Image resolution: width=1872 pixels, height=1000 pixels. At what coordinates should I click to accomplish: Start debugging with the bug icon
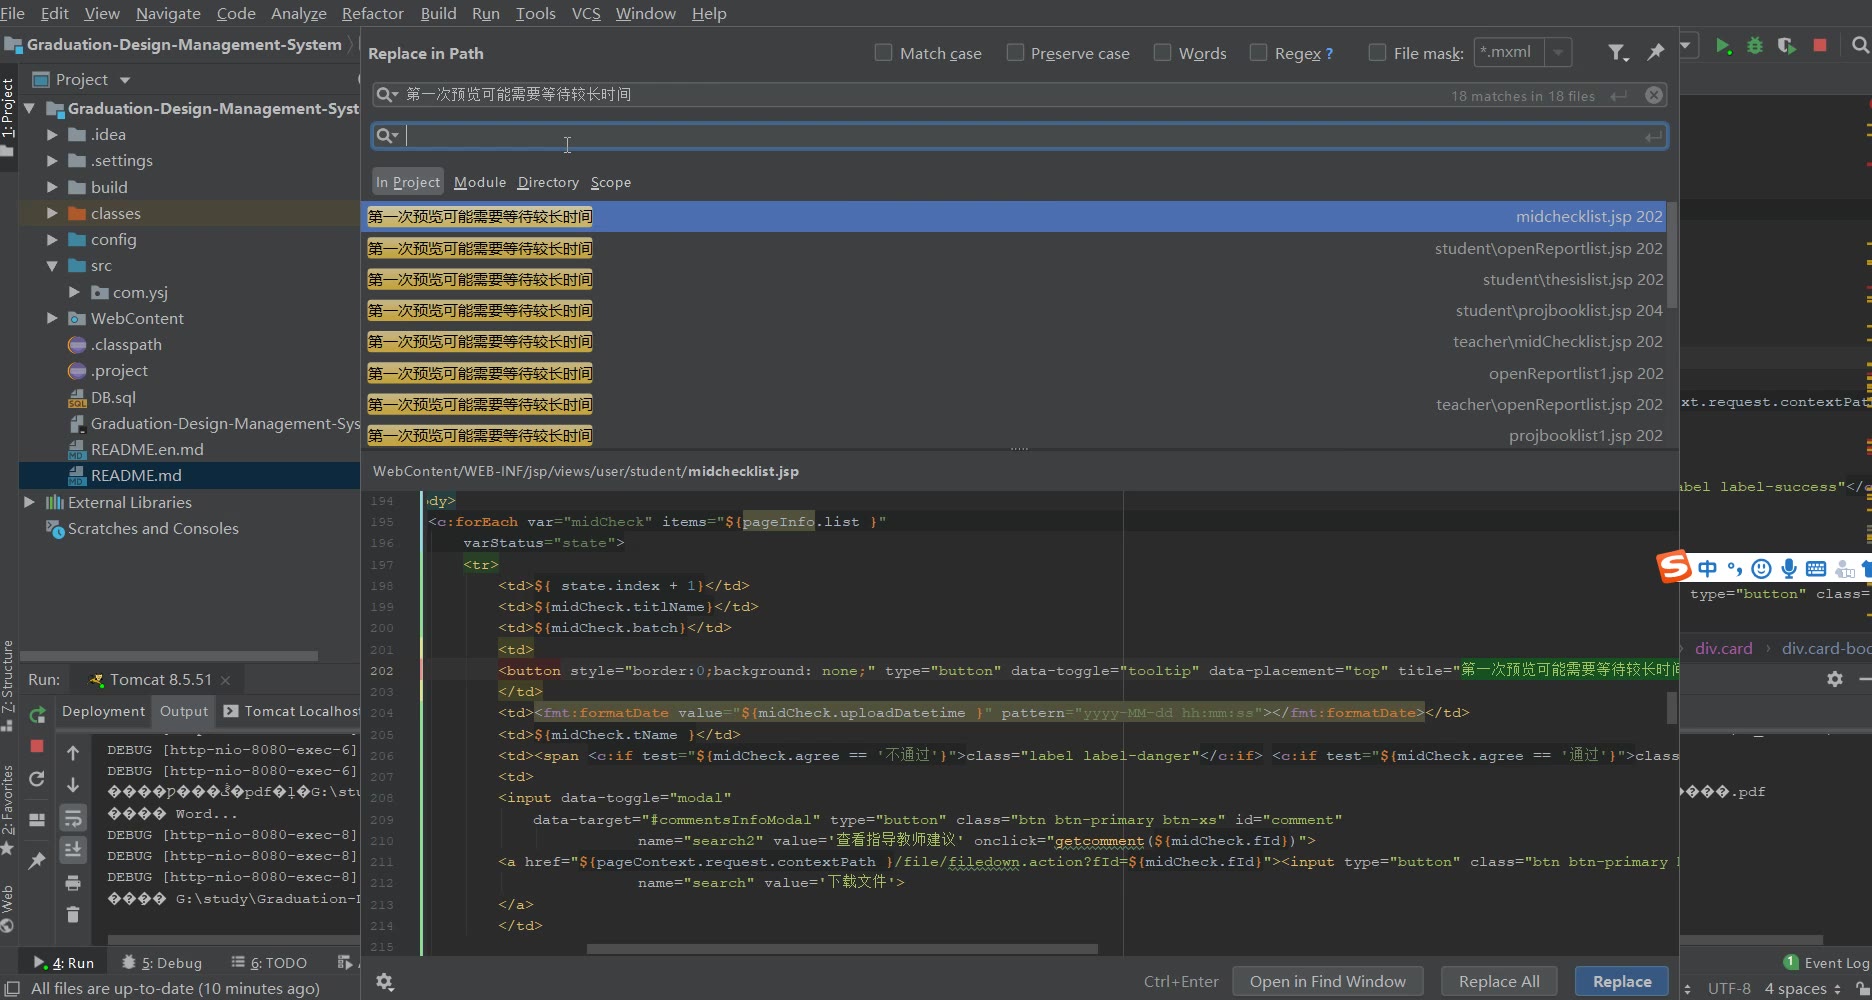[1755, 46]
